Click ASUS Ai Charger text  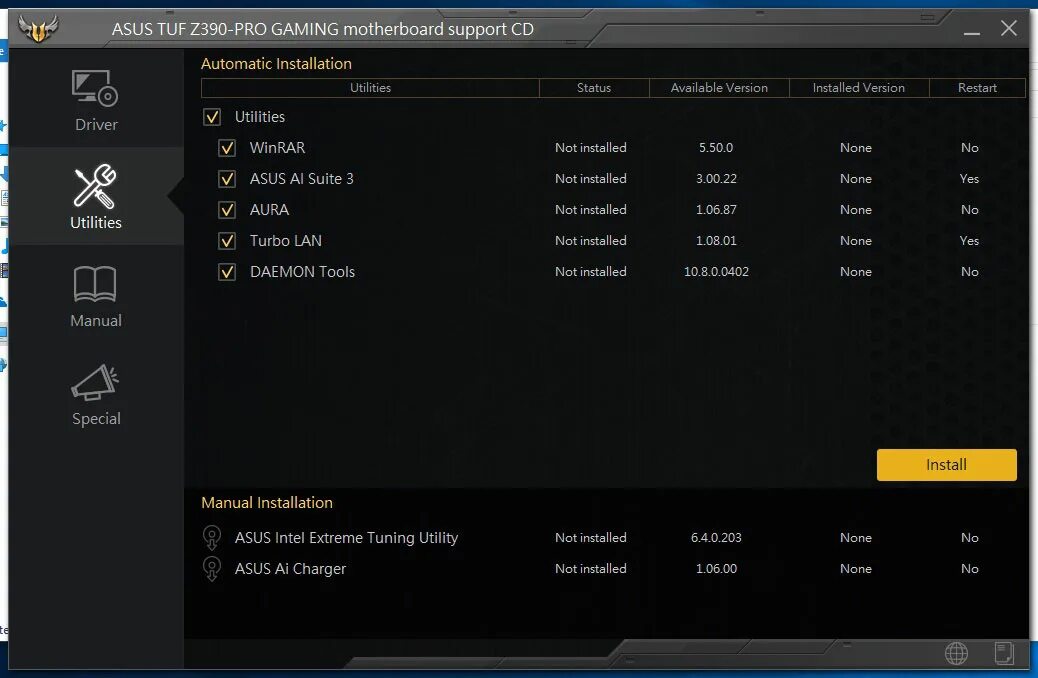click(291, 569)
